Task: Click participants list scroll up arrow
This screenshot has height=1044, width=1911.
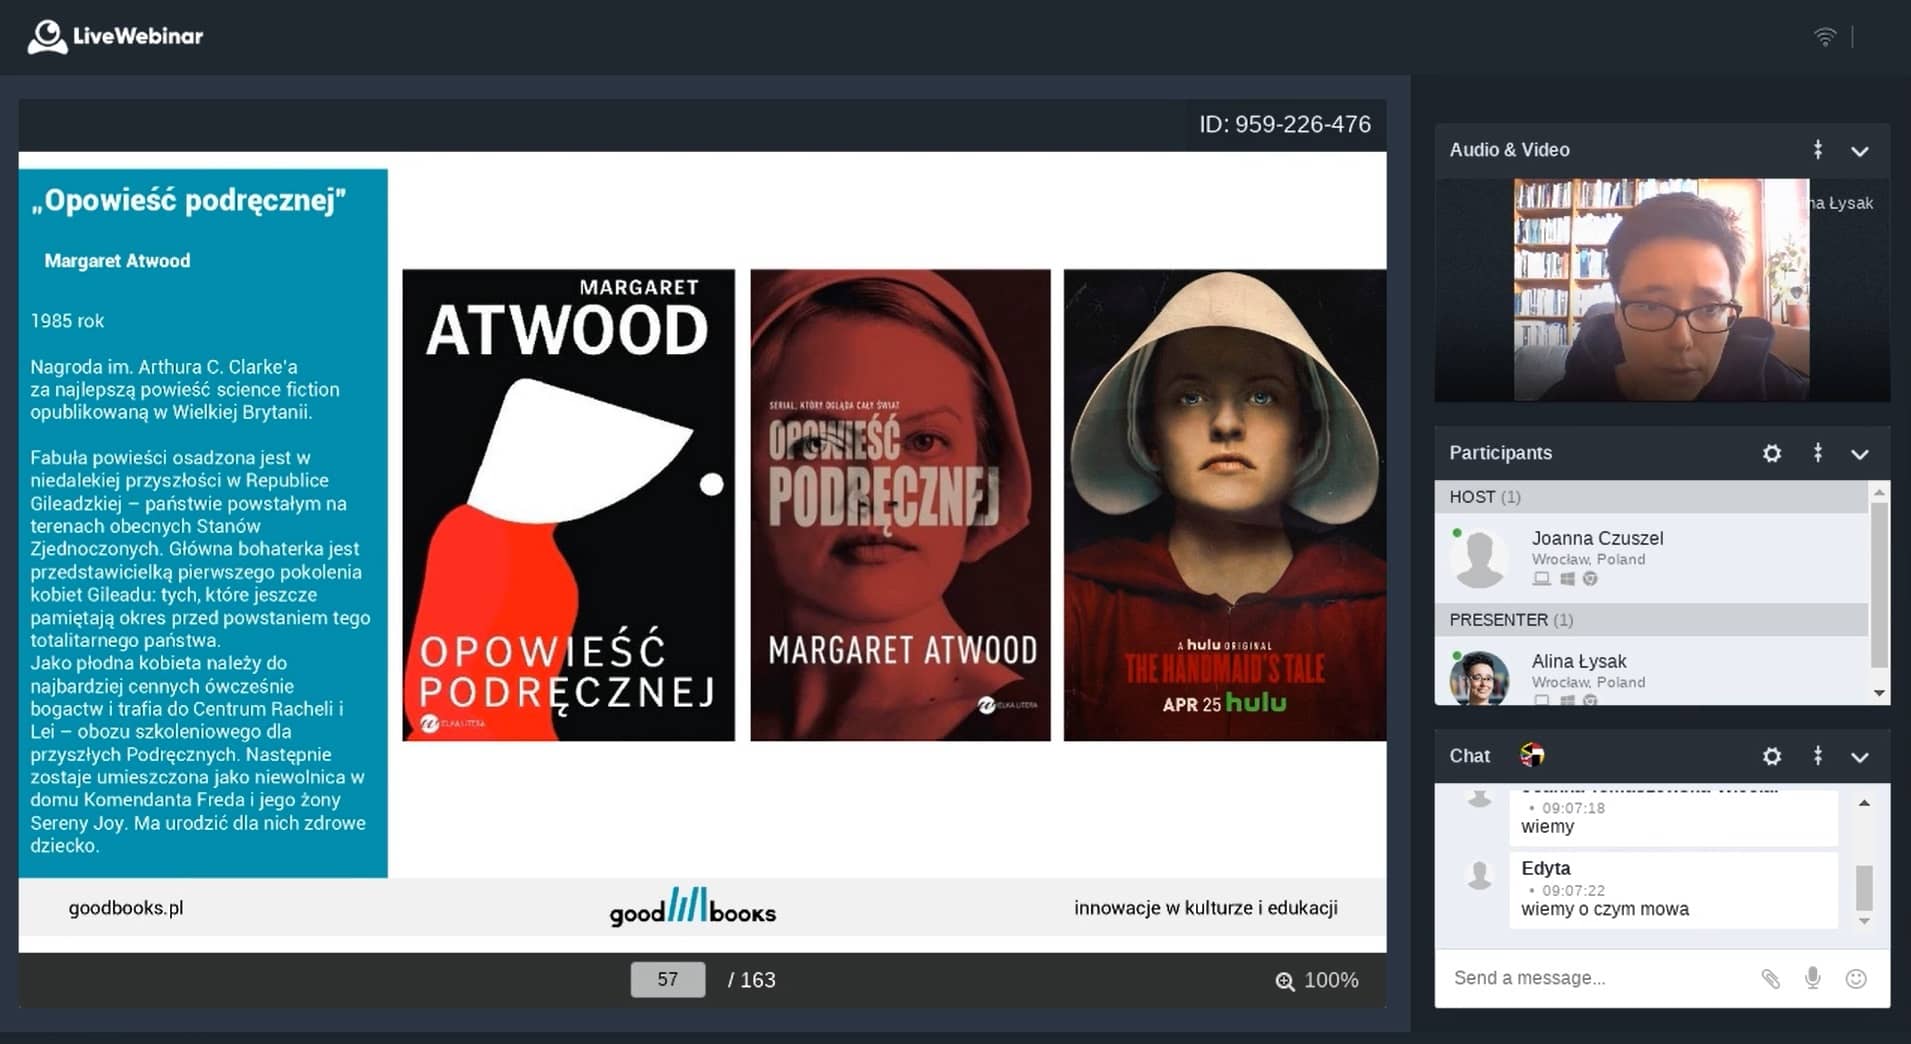Action: point(1879,492)
